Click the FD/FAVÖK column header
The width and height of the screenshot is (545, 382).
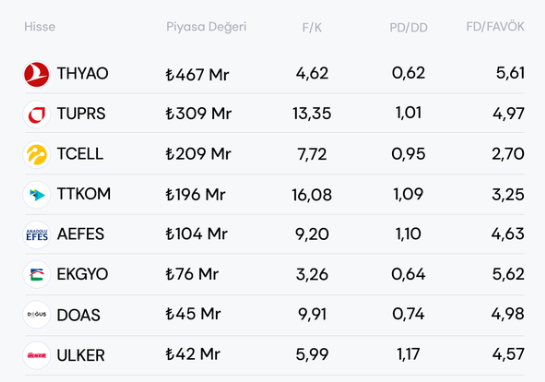click(495, 27)
